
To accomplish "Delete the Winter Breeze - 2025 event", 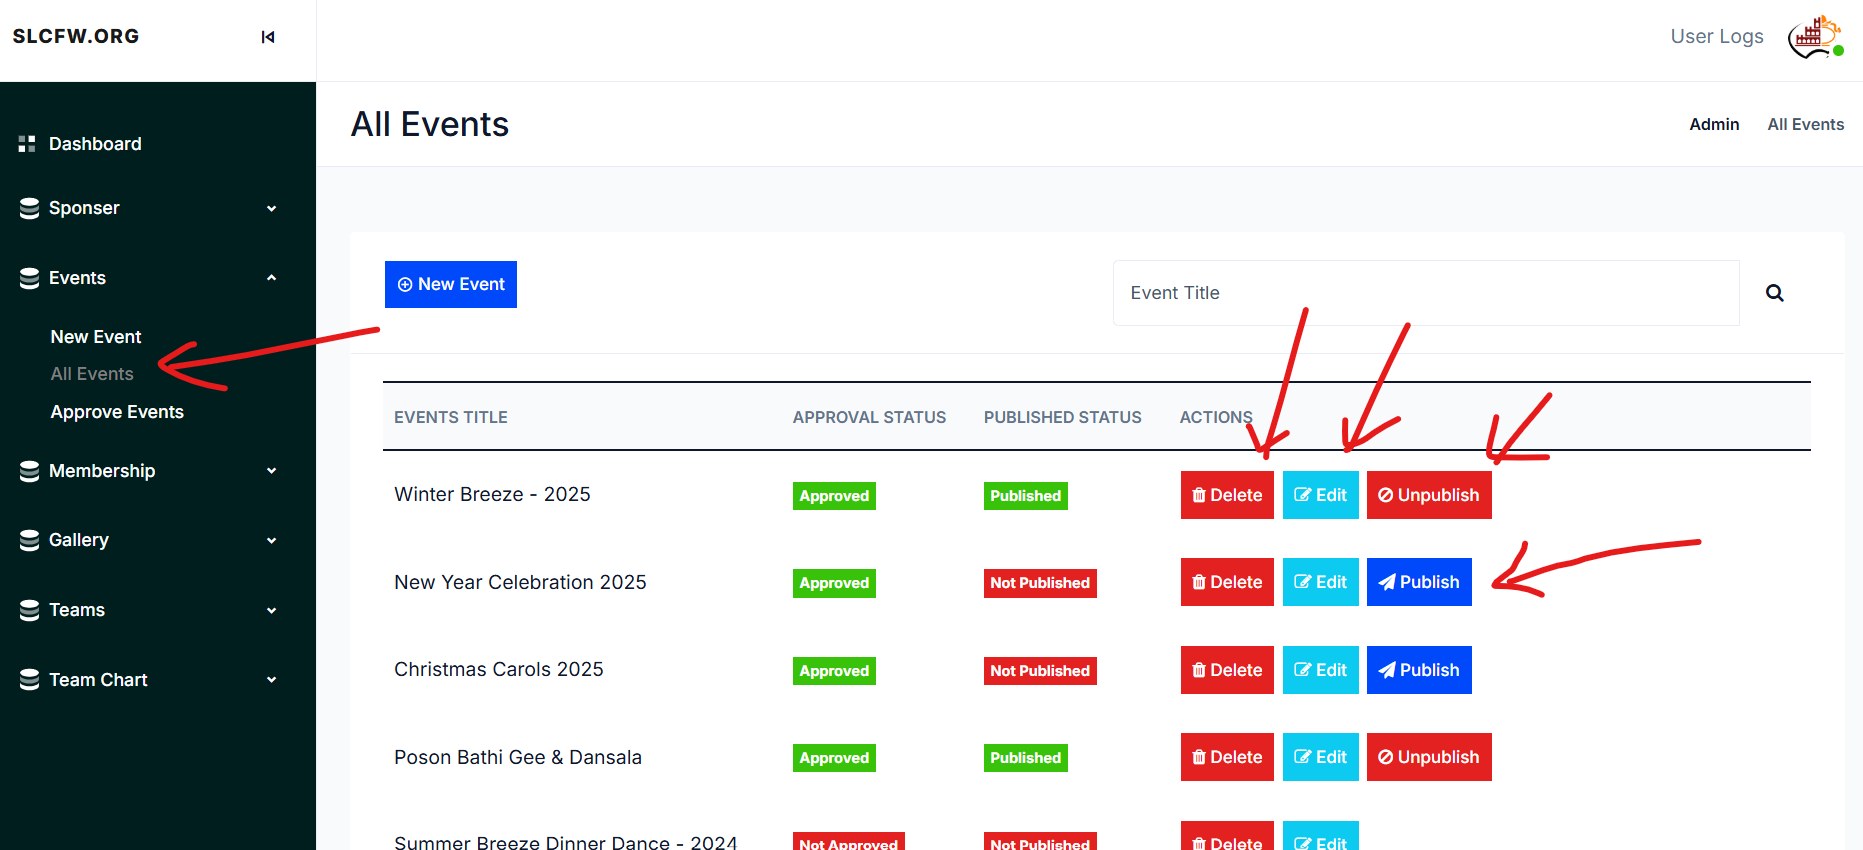I will 1227,495.
